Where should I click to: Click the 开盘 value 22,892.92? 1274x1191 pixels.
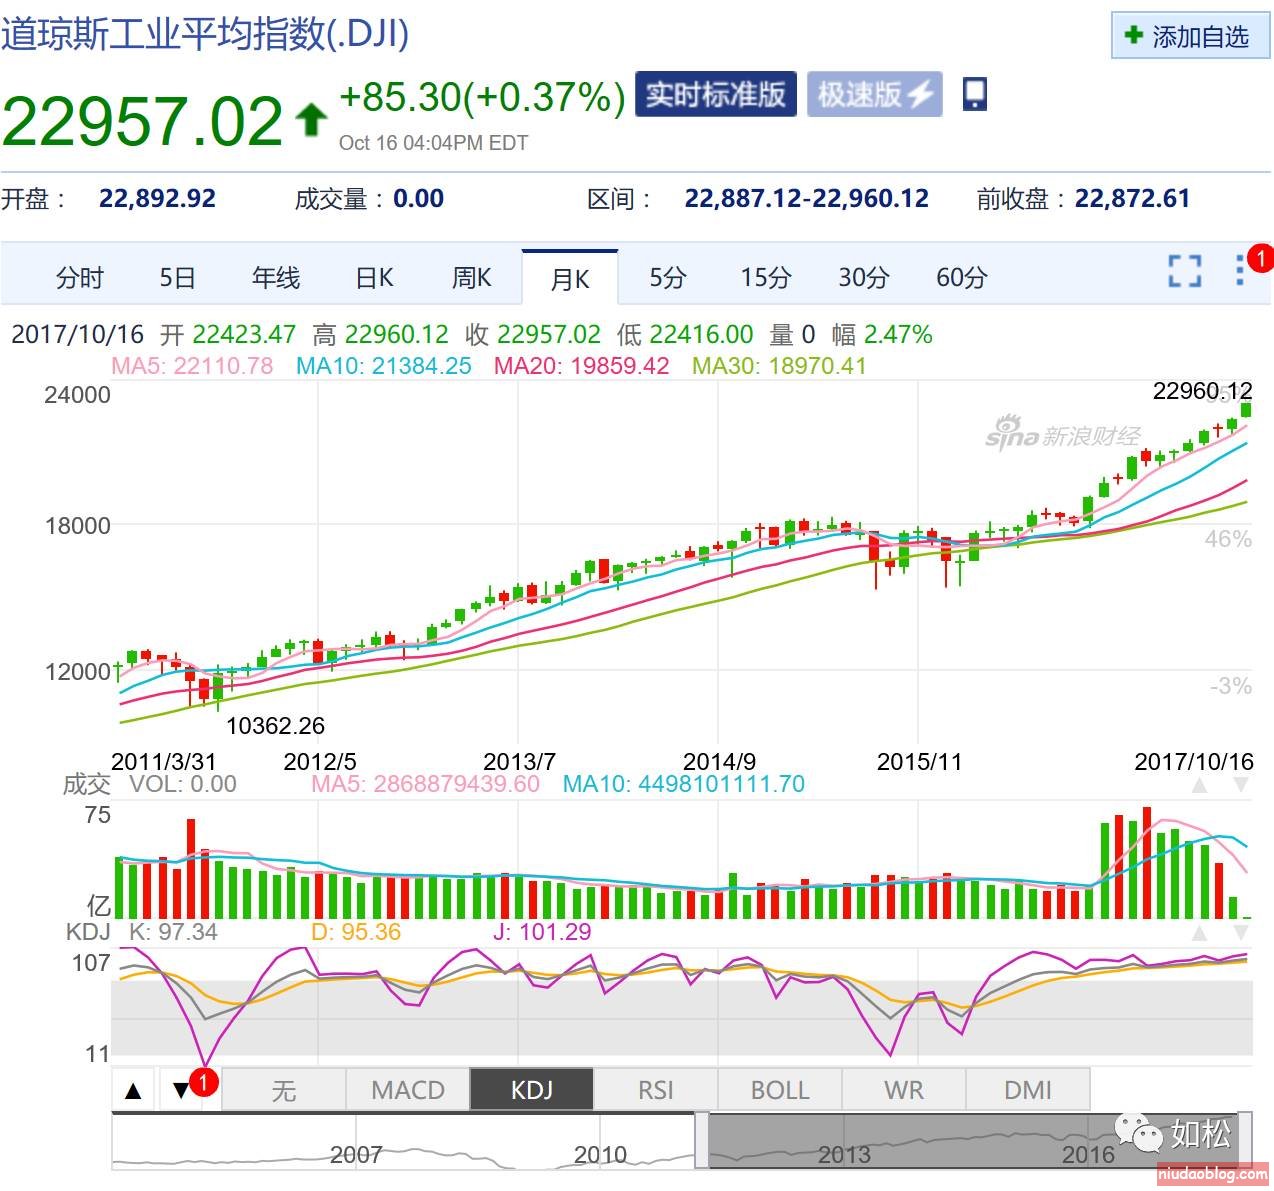[x=157, y=198]
